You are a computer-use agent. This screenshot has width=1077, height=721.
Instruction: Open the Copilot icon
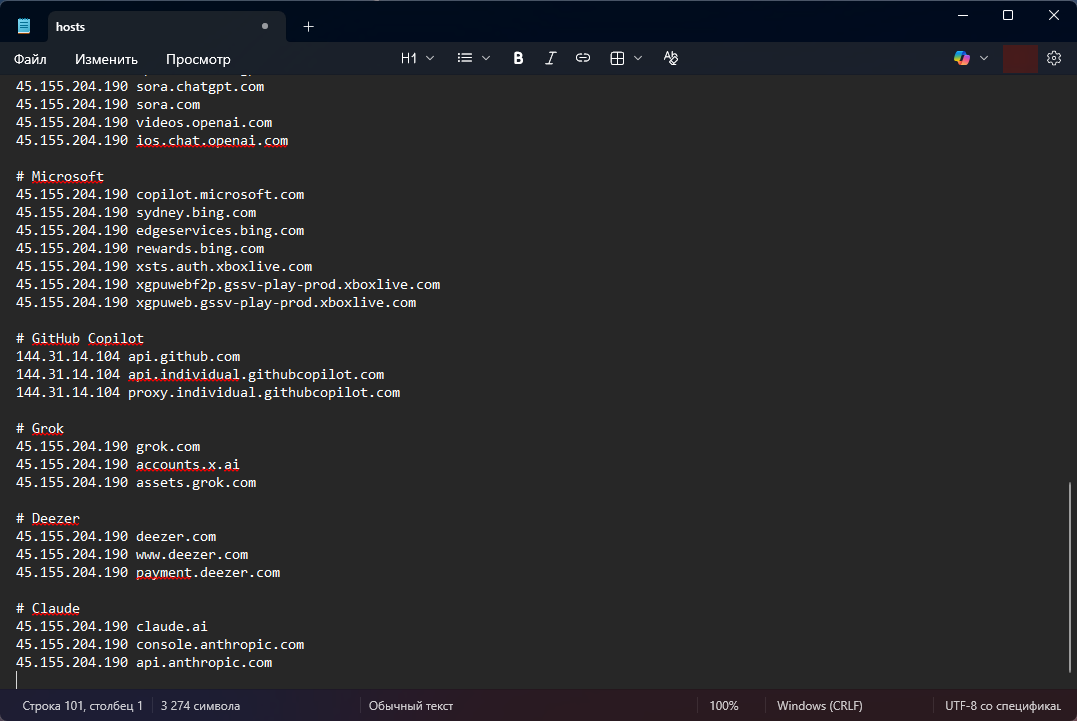coord(962,59)
